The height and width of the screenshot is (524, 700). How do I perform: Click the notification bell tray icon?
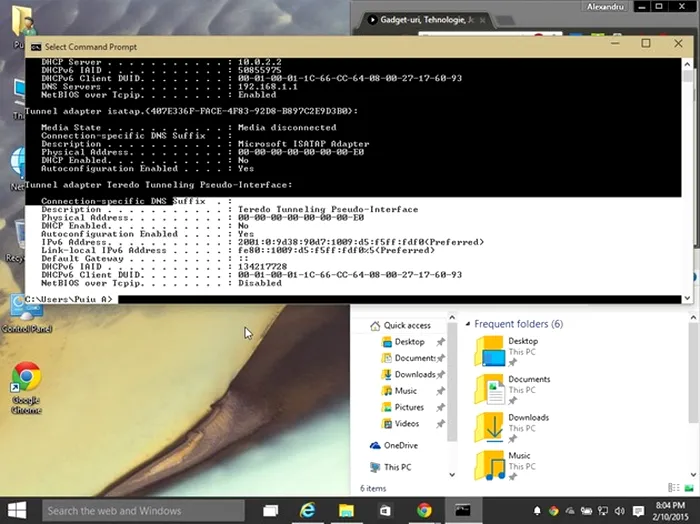(x=537, y=511)
